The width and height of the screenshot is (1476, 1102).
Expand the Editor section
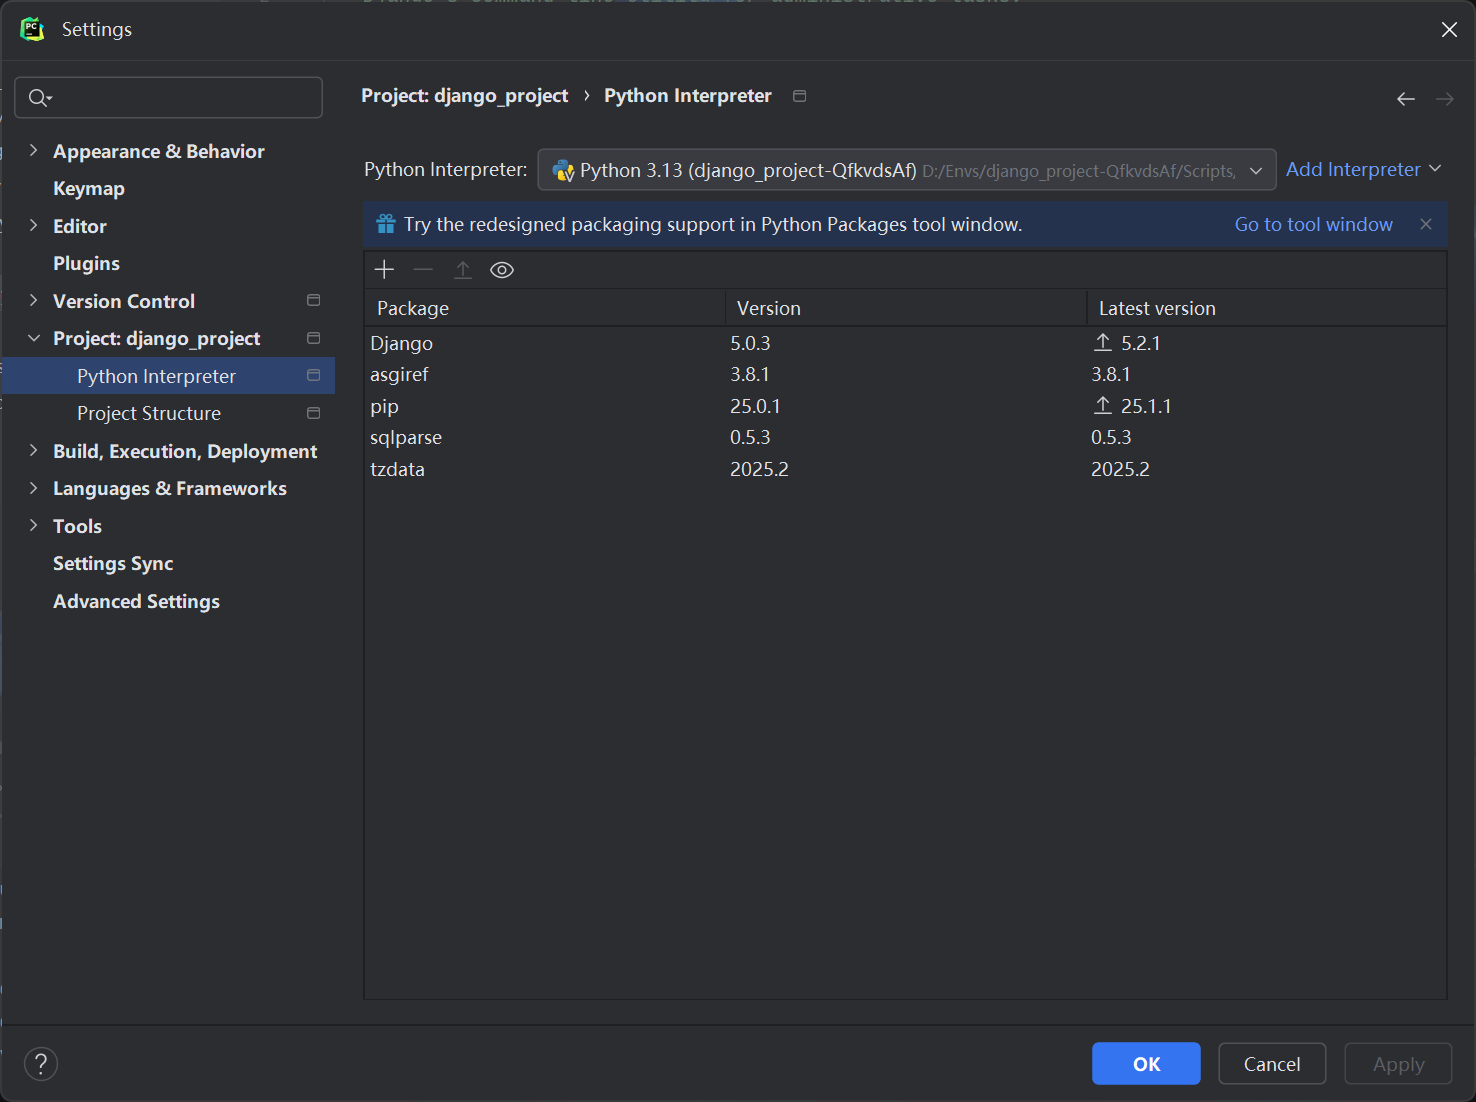(x=33, y=225)
